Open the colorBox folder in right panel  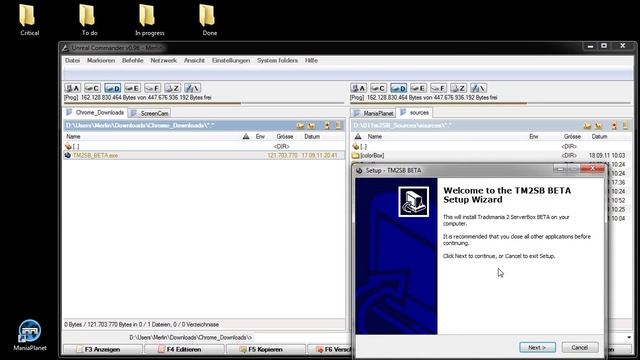click(371, 156)
